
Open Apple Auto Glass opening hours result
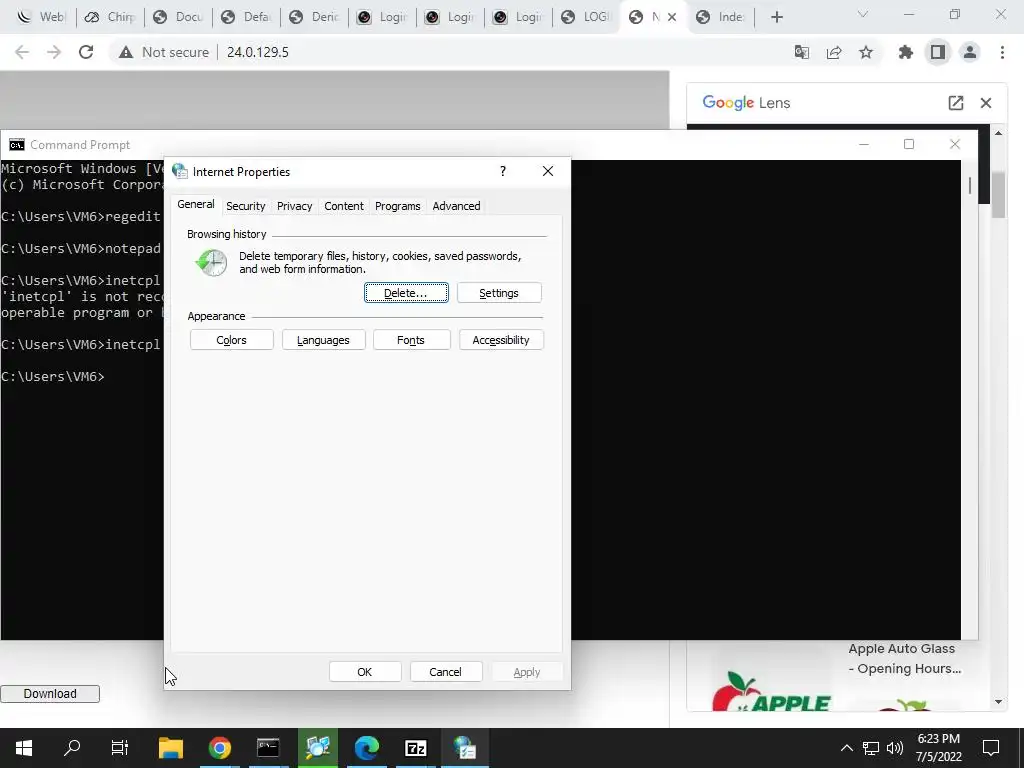[904, 658]
